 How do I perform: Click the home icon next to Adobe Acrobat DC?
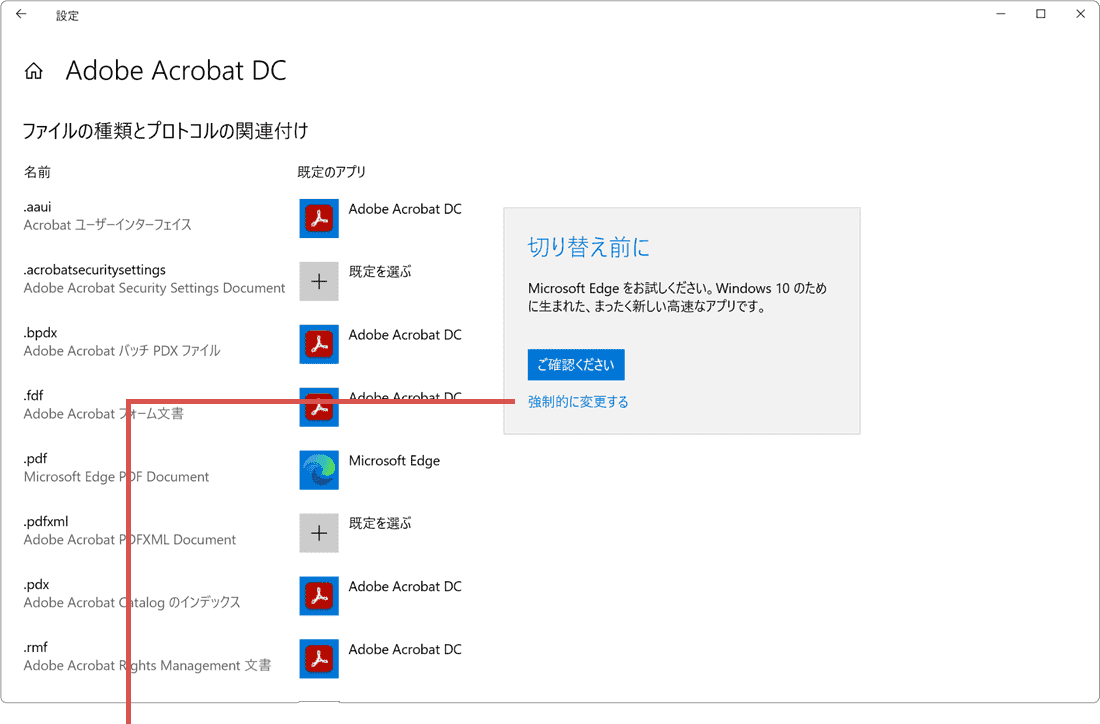(33, 70)
